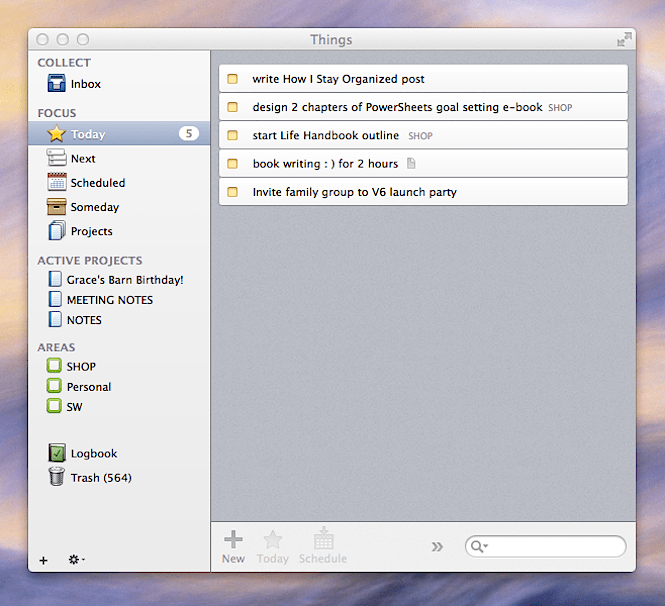Click the Logbook checkmark icon
This screenshot has height=606, width=665.
tap(57, 453)
